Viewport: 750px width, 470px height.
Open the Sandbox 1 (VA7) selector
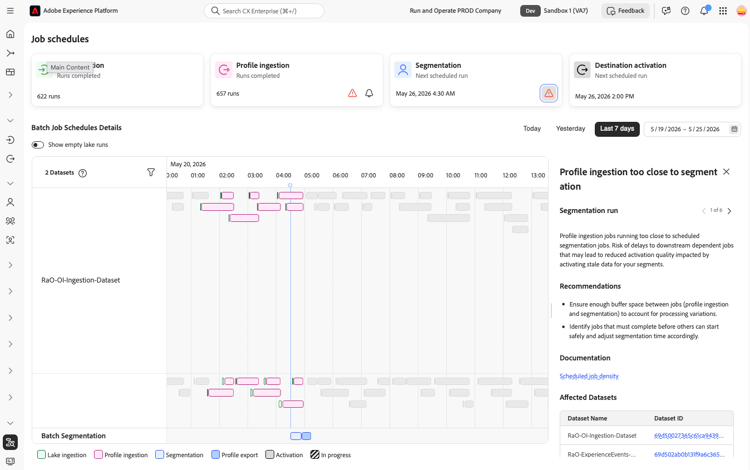click(566, 11)
